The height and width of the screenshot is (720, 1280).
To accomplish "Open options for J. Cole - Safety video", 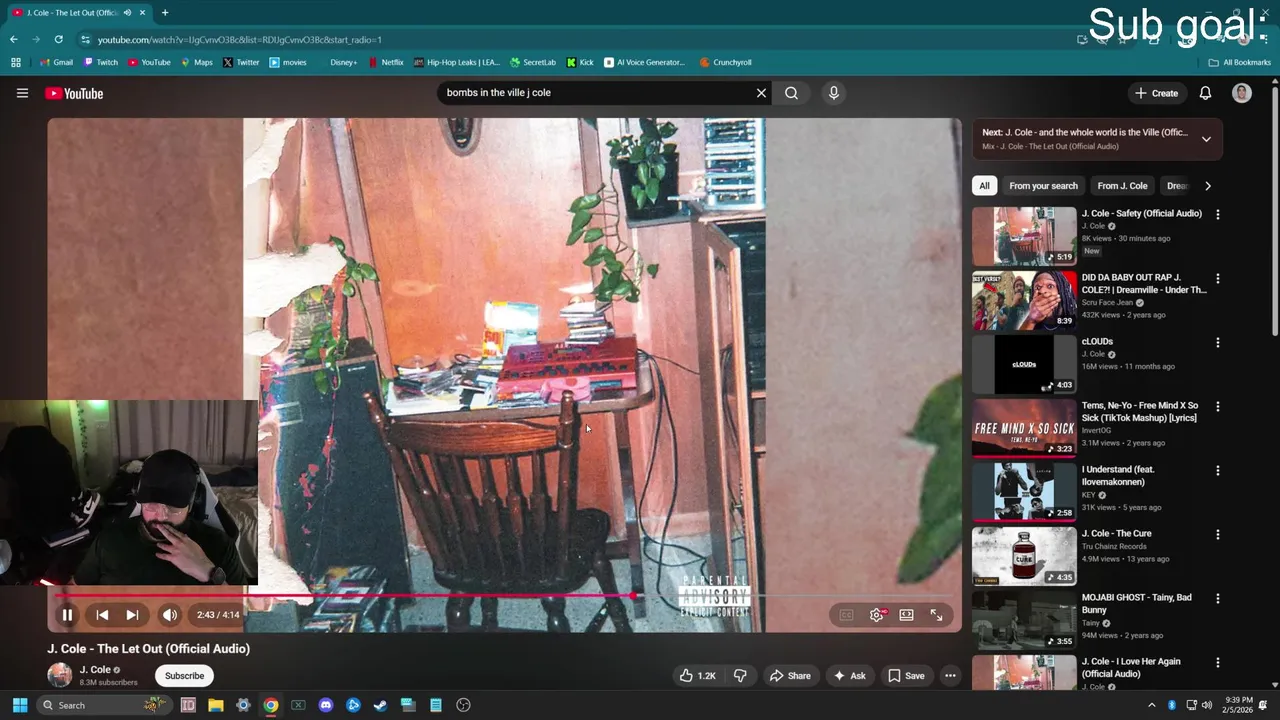I will [1217, 214].
